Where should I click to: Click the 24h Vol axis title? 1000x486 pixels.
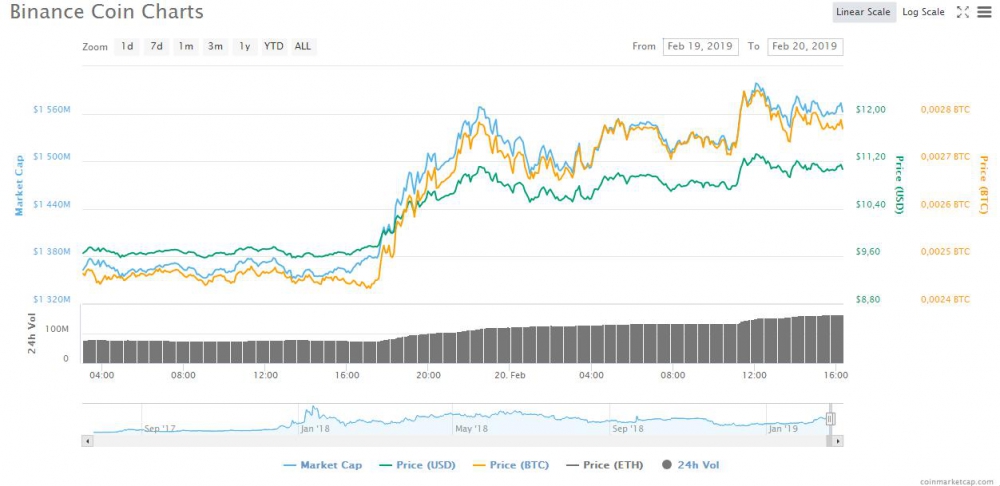tap(31, 334)
